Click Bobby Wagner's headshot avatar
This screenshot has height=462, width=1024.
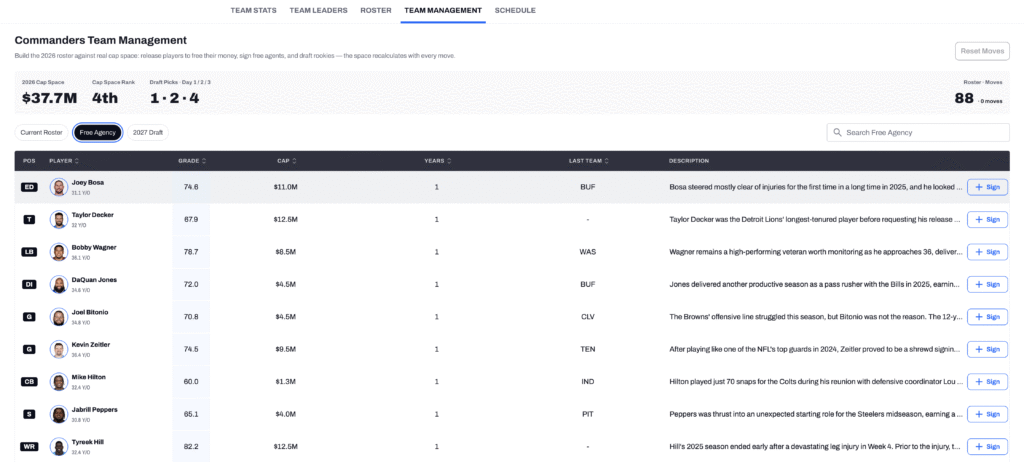[x=59, y=252]
